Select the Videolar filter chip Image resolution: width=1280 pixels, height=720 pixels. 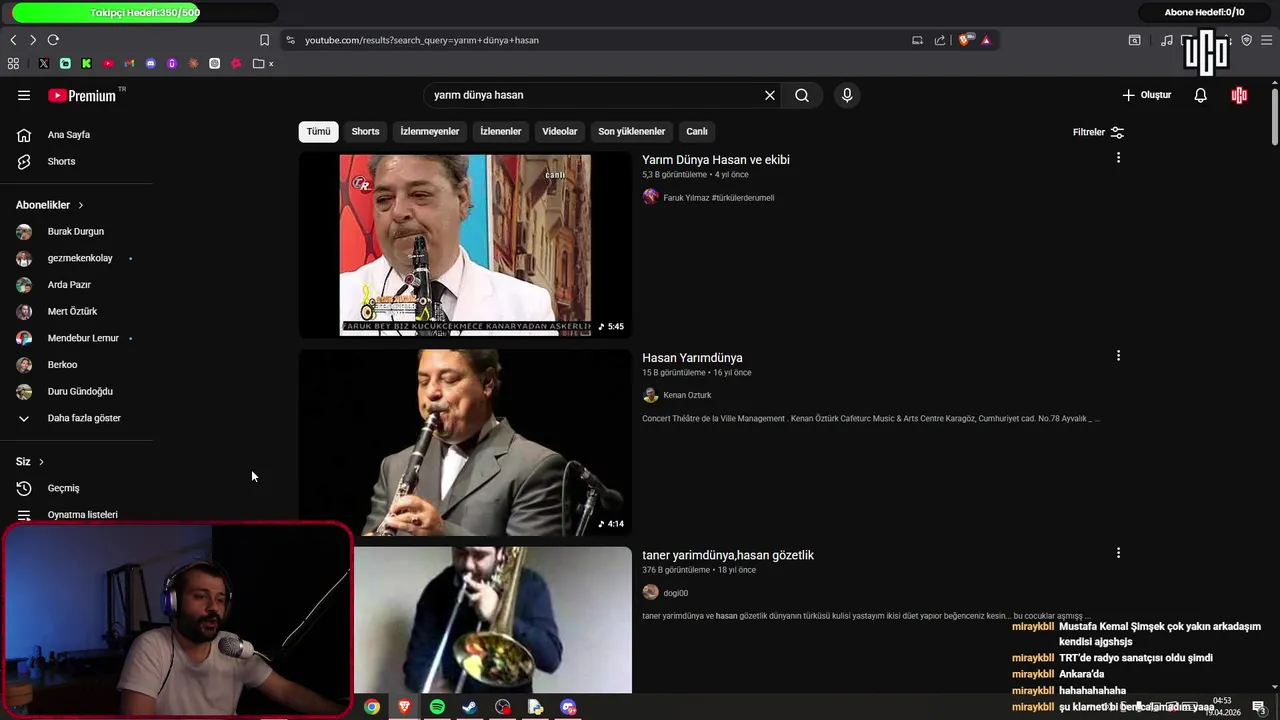[x=560, y=131]
